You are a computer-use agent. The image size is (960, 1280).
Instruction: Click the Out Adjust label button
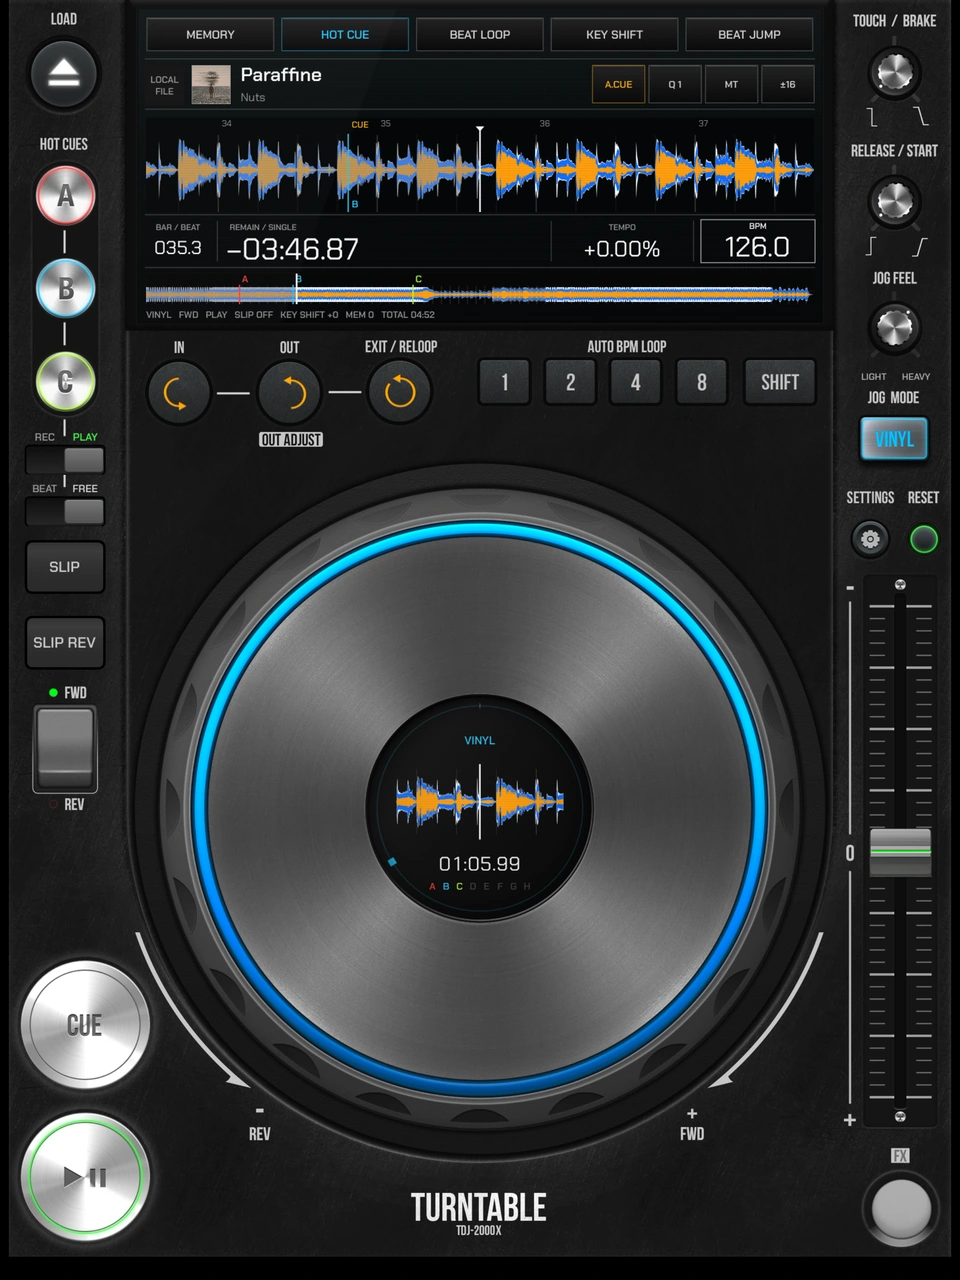click(291, 440)
